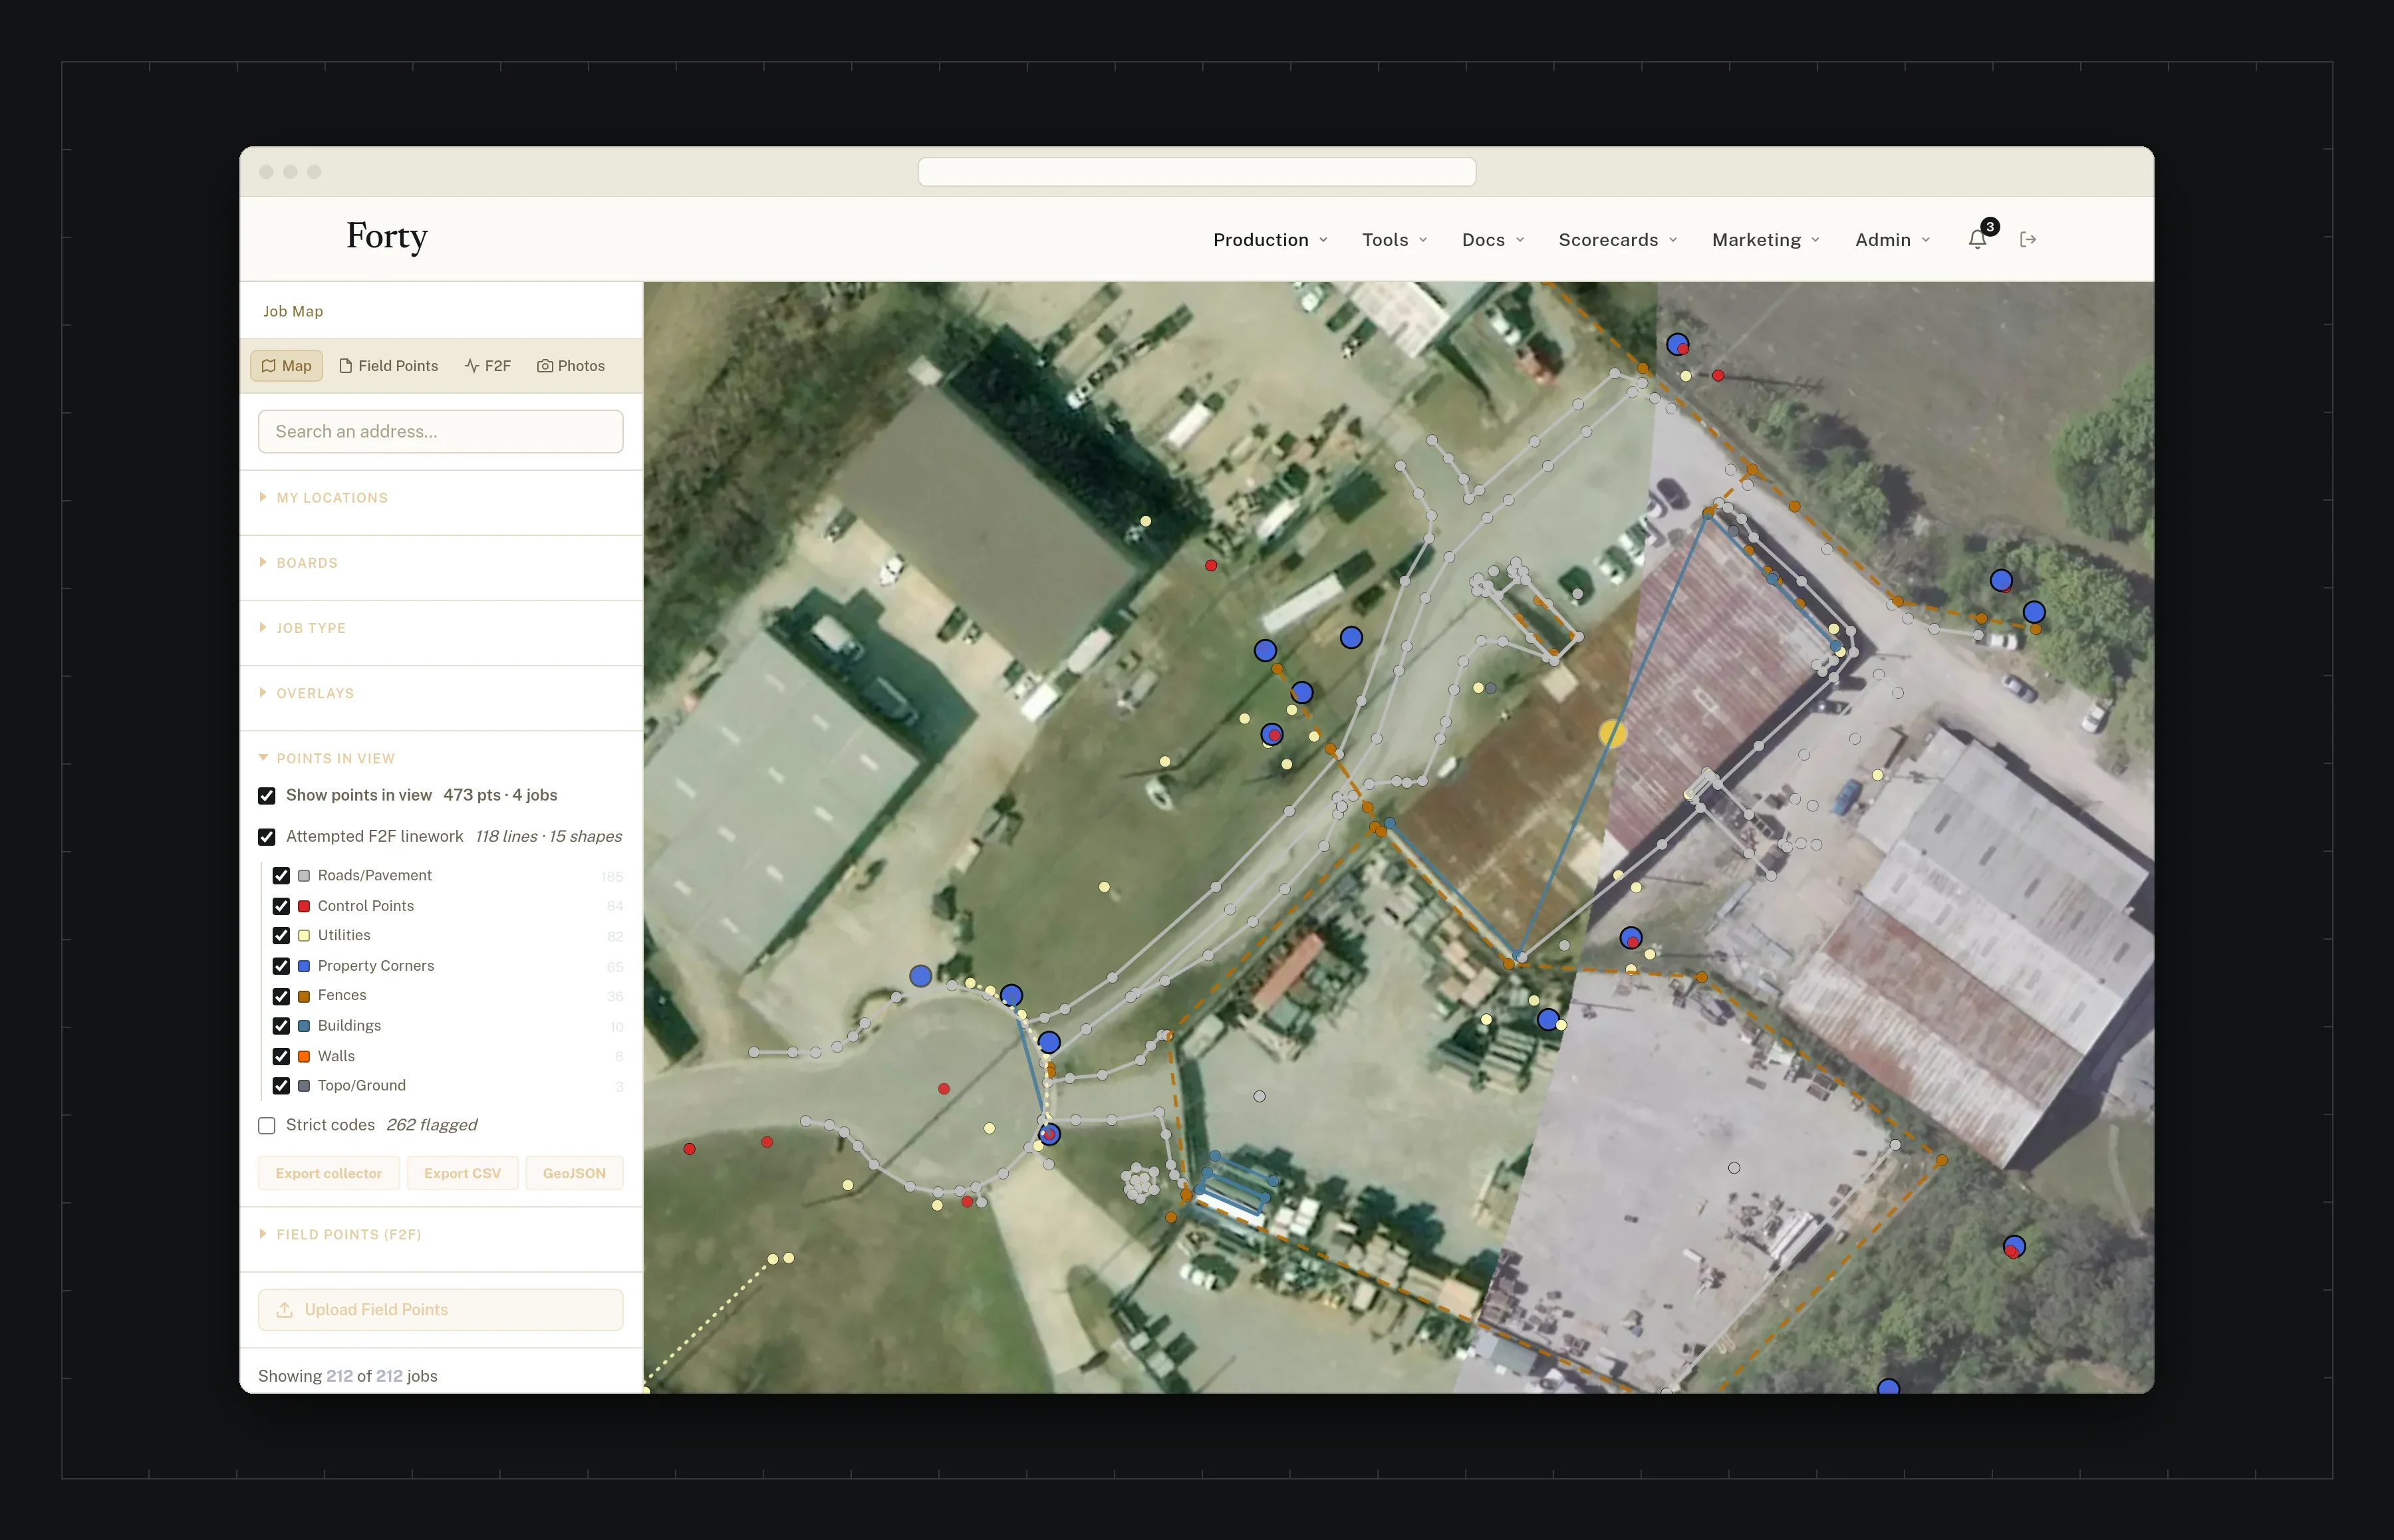Viewport: 2394px width, 1540px height.
Task: Click the Upload Field Points button
Action: click(x=441, y=1310)
